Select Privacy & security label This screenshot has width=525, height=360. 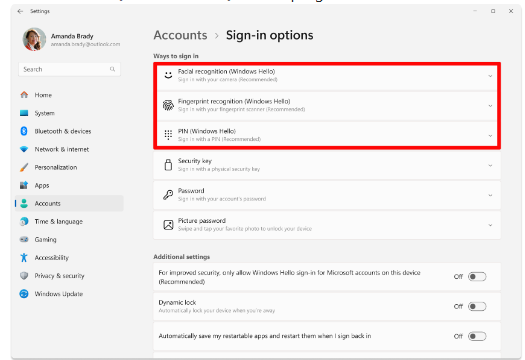tap(60, 276)
